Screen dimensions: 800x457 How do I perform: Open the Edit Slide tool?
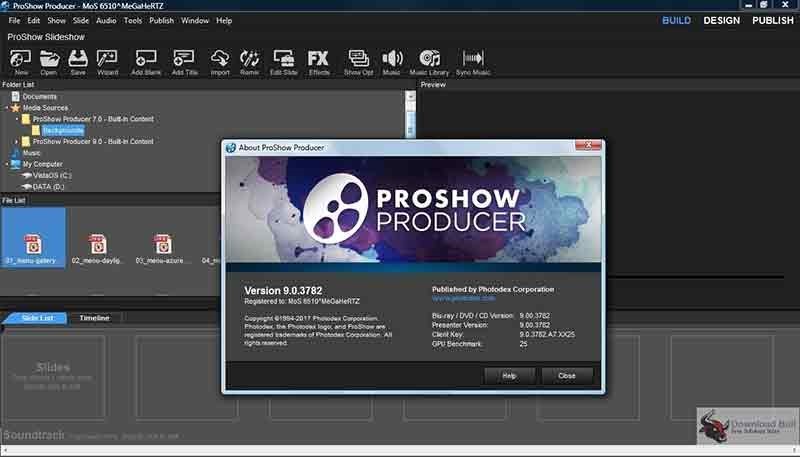point(284,62)
